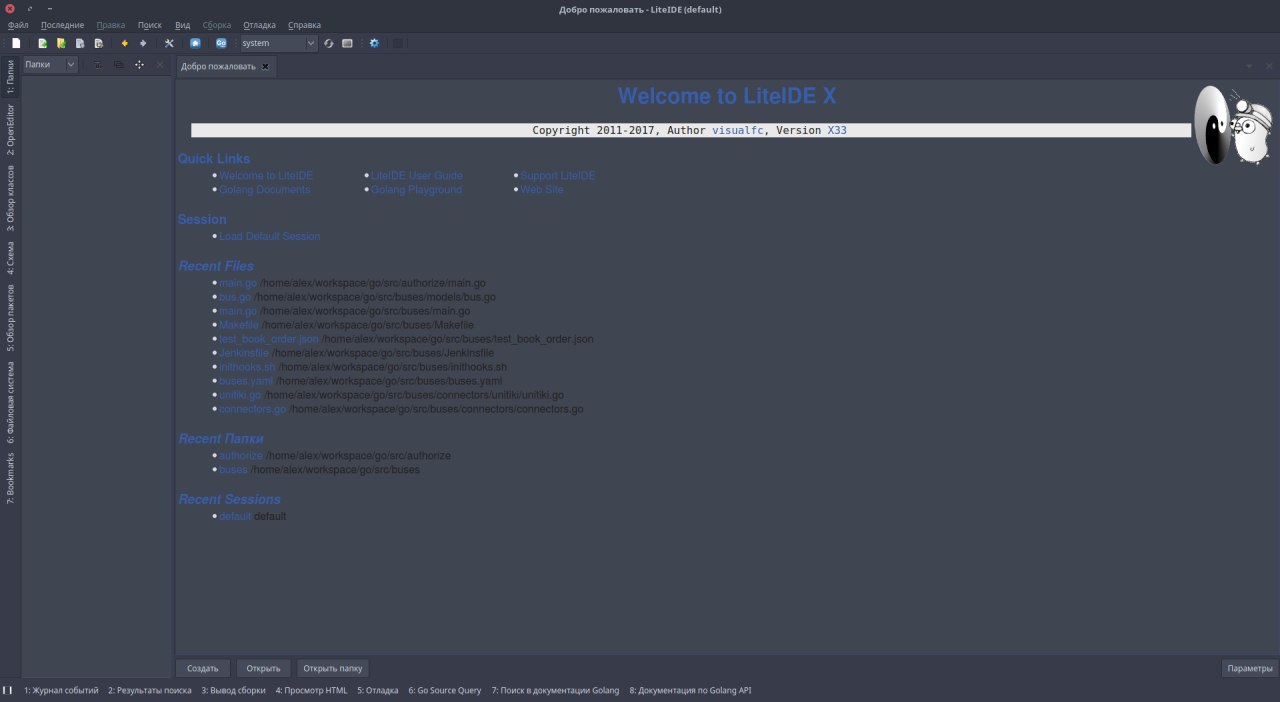Show the 4: Просмотр HTML bottom panel
Viewport: 1280px width, 702px height.
311,690
